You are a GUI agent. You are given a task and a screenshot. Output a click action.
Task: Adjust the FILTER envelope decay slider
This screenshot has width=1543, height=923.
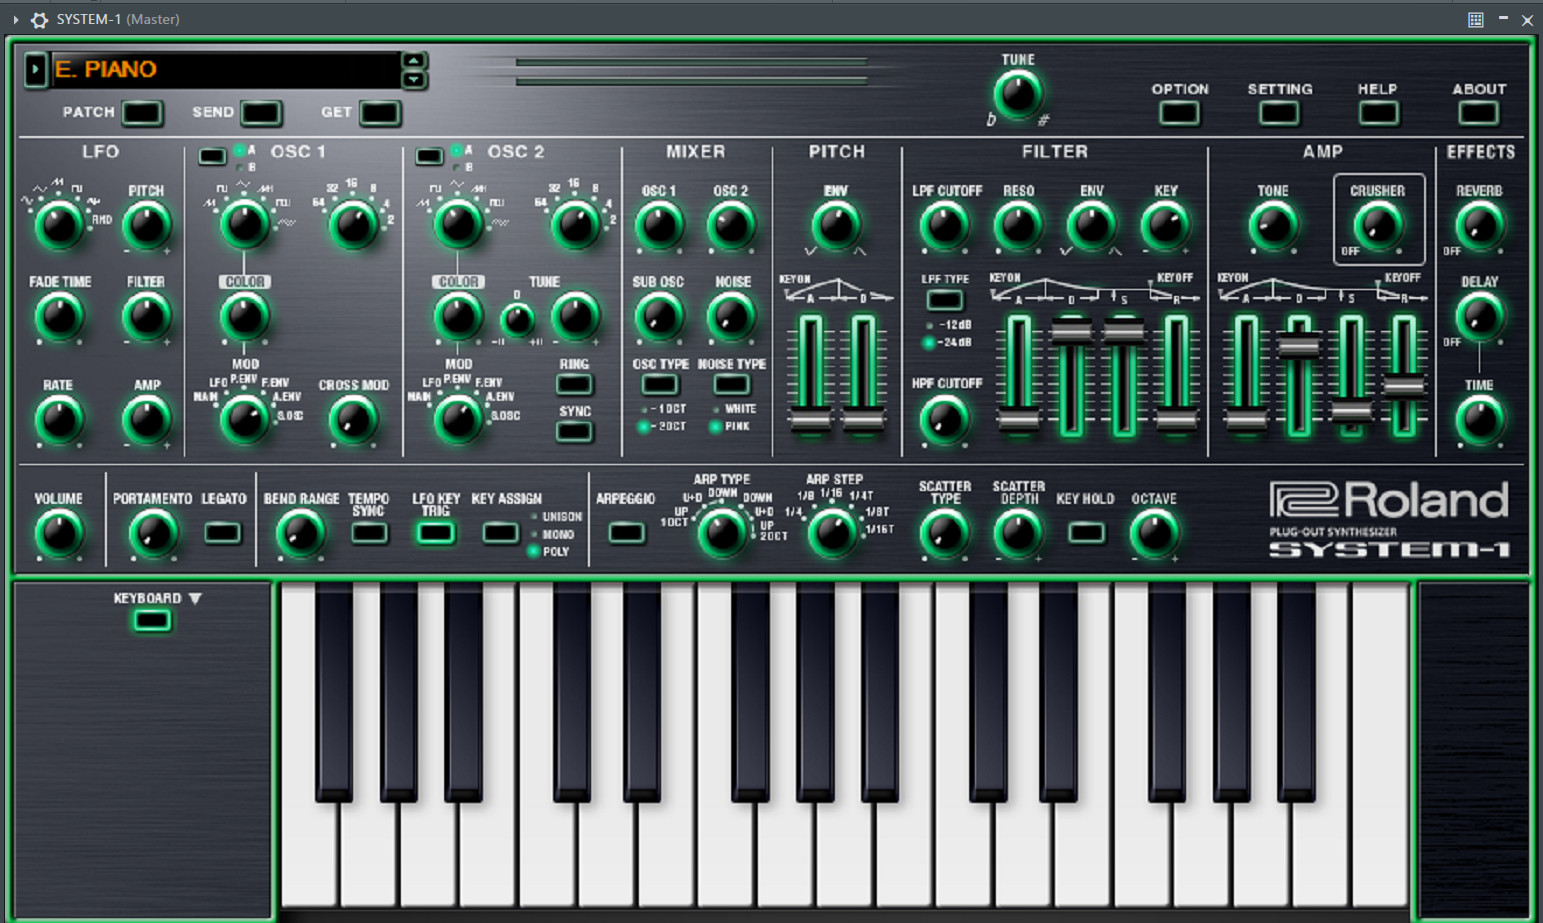1071,331
